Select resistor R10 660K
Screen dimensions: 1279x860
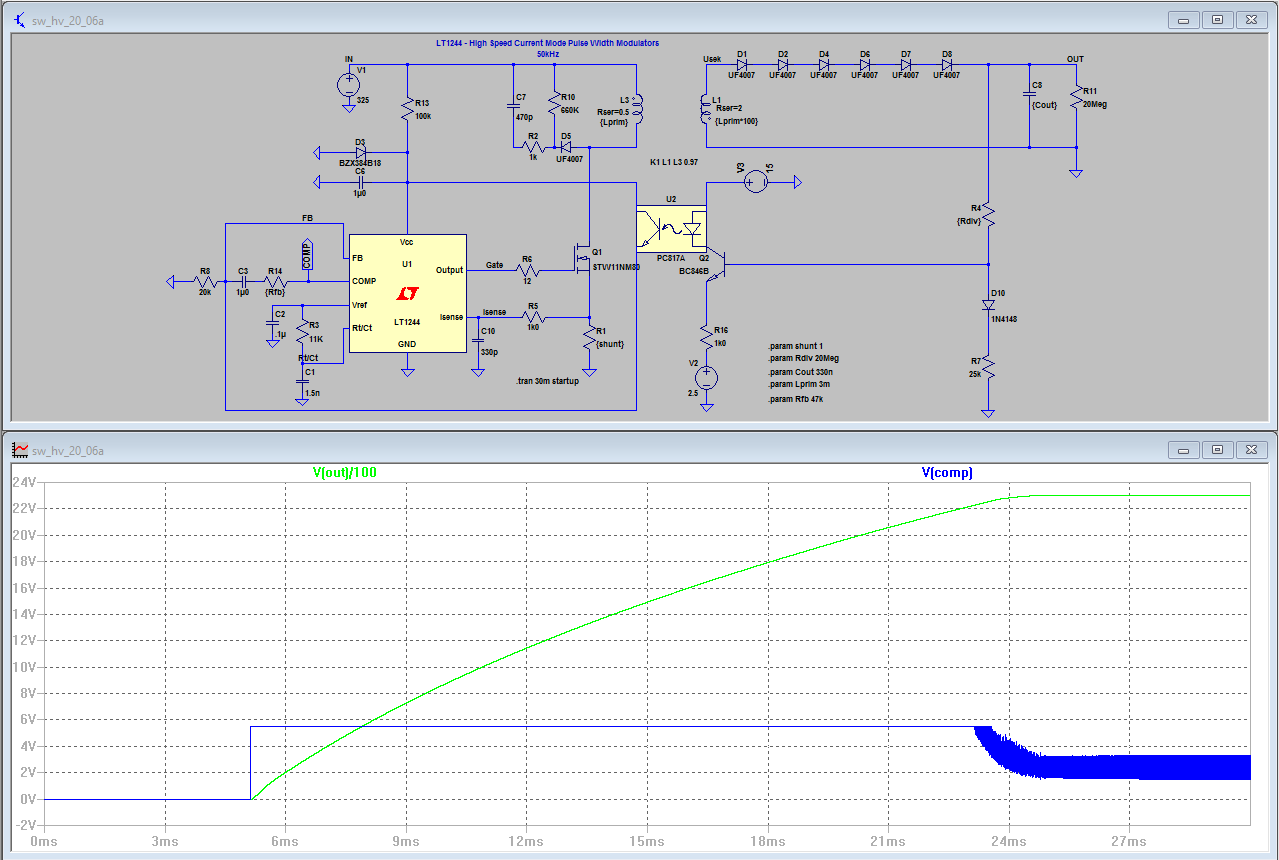tap(554, 104)
